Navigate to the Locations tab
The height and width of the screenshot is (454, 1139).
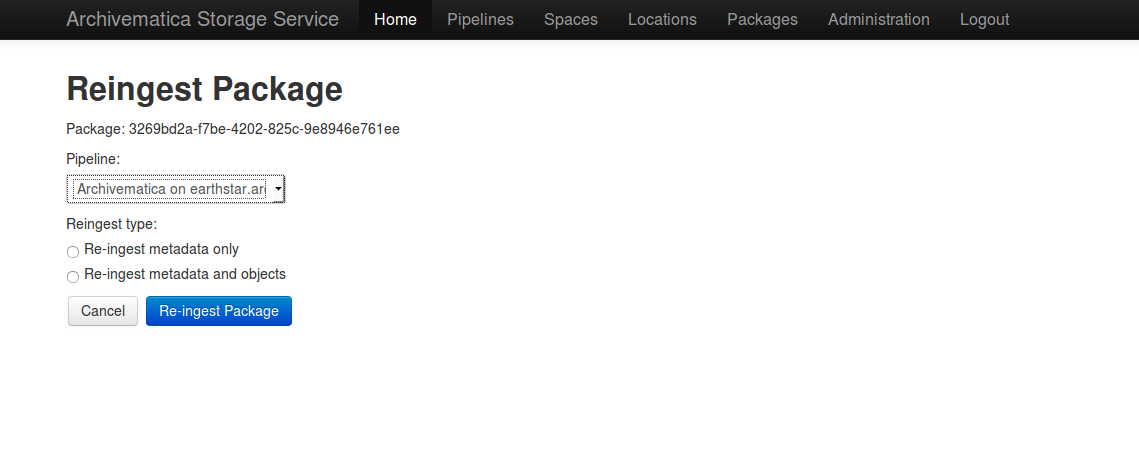[x=662, y=19]
